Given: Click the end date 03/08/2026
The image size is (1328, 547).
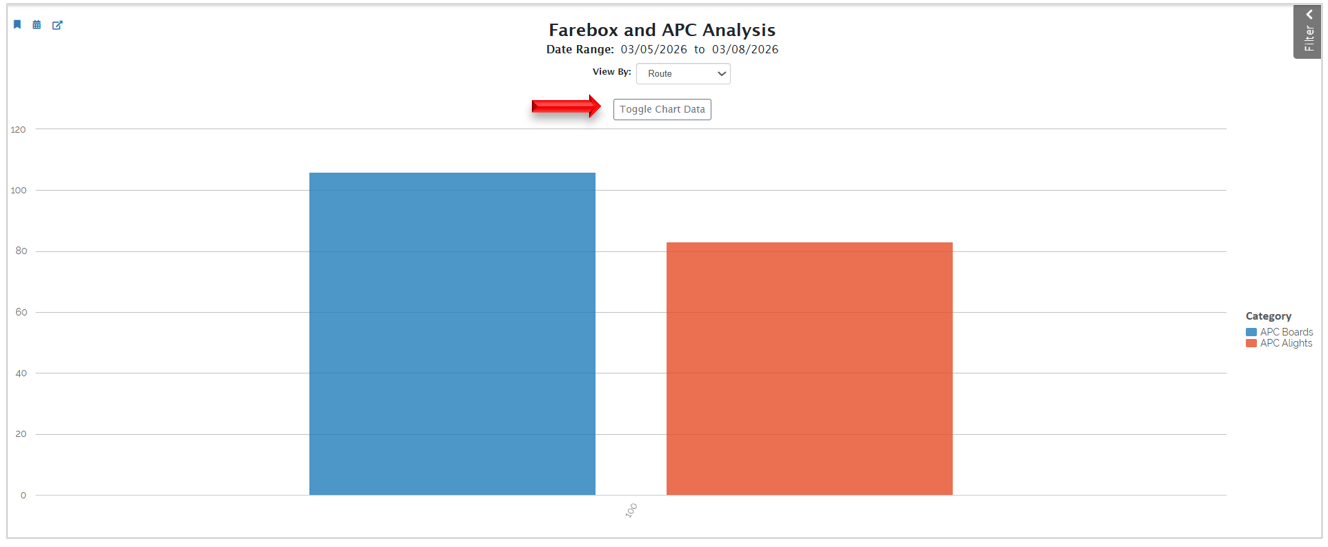Looking at the screenshot, I should click(x=745, y=50).
